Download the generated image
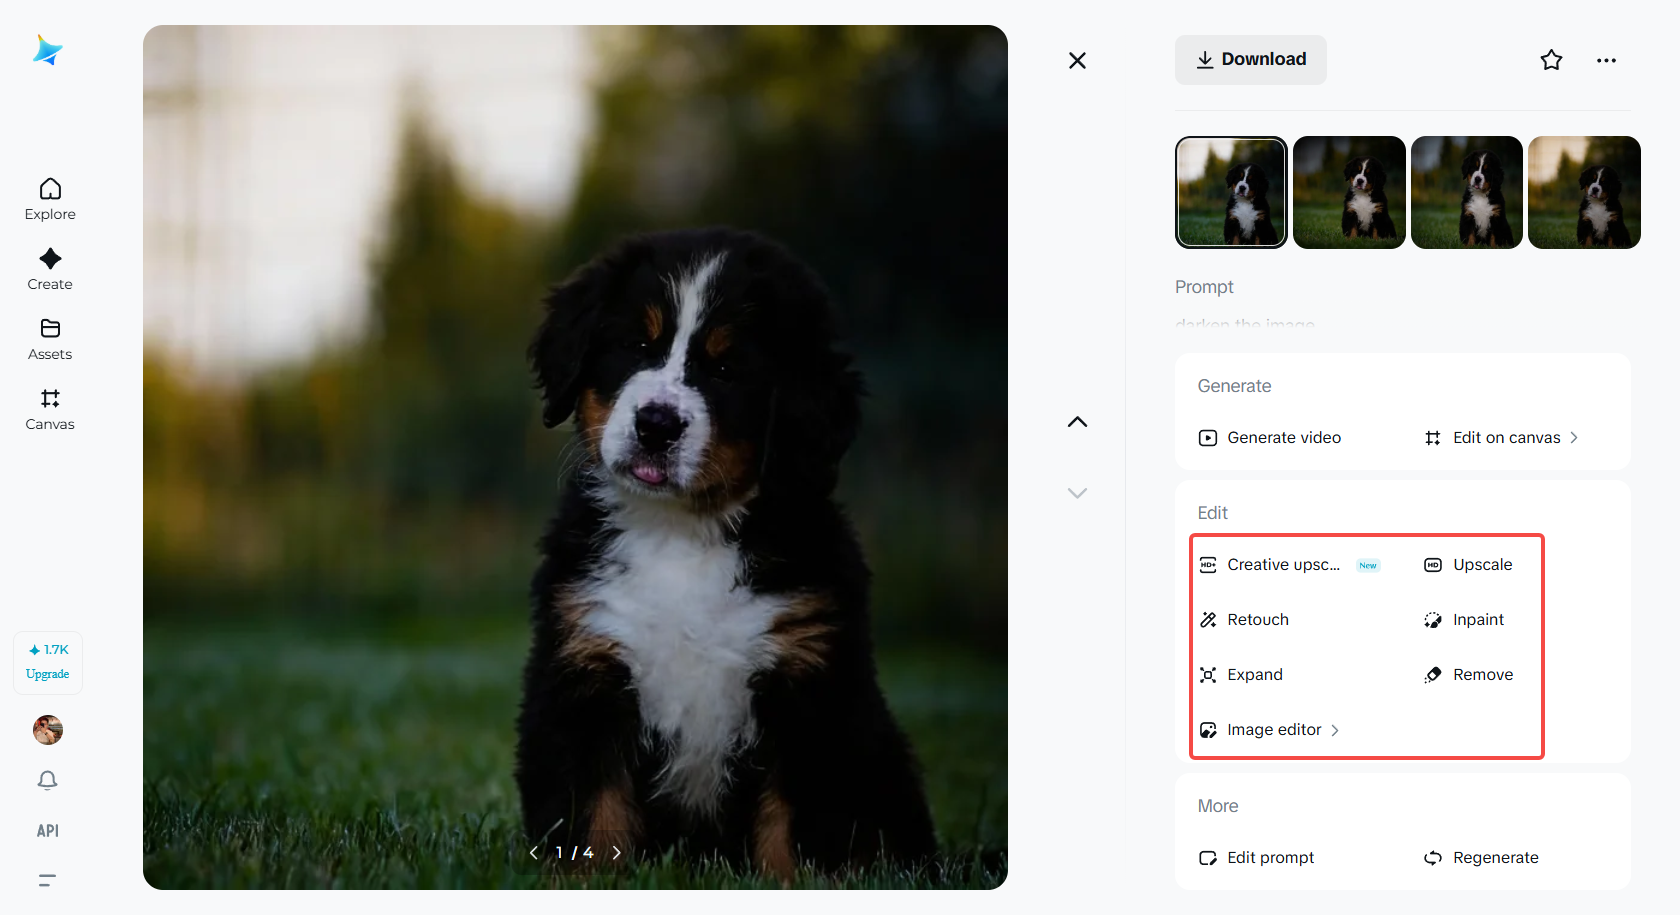 point(1250,59)
